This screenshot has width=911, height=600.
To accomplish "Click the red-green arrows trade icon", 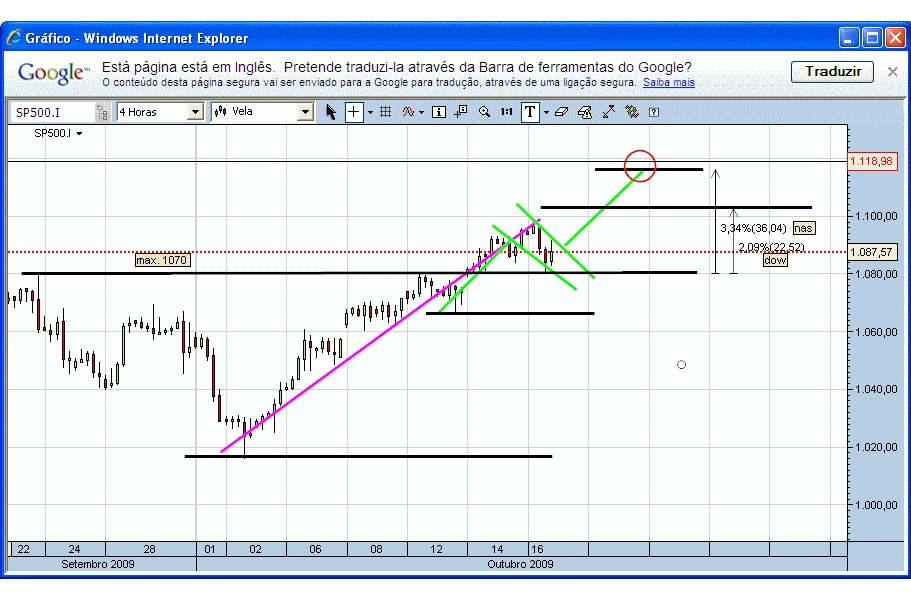I will pyautogui.click(x=609, y=112).
